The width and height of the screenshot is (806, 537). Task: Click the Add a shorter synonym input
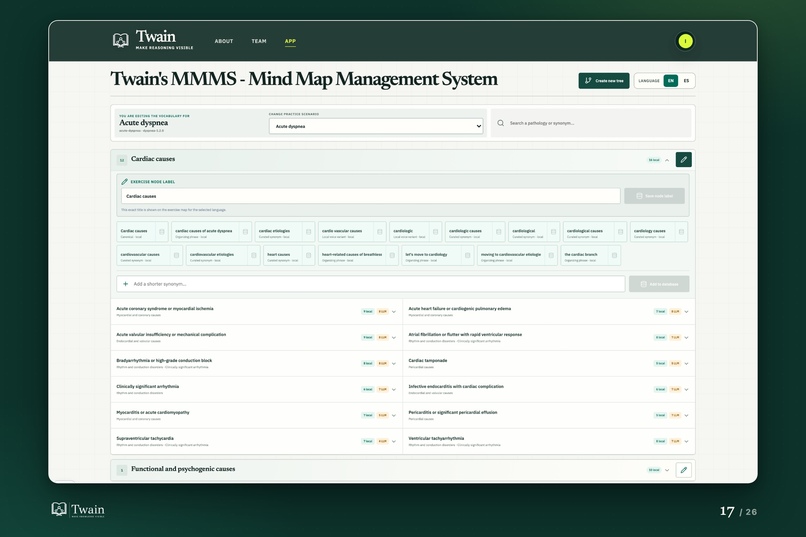(371, 284)
